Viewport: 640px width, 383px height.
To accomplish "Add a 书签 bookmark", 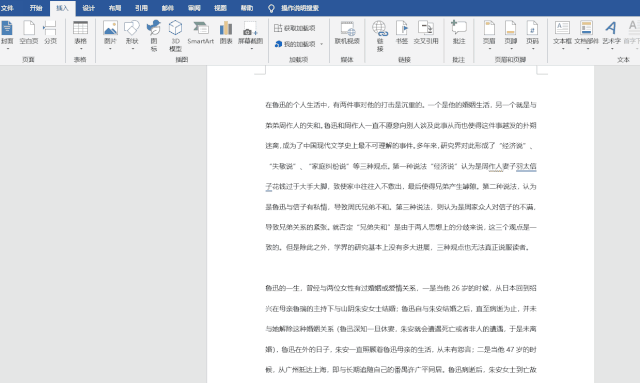I will coord(402,33).
